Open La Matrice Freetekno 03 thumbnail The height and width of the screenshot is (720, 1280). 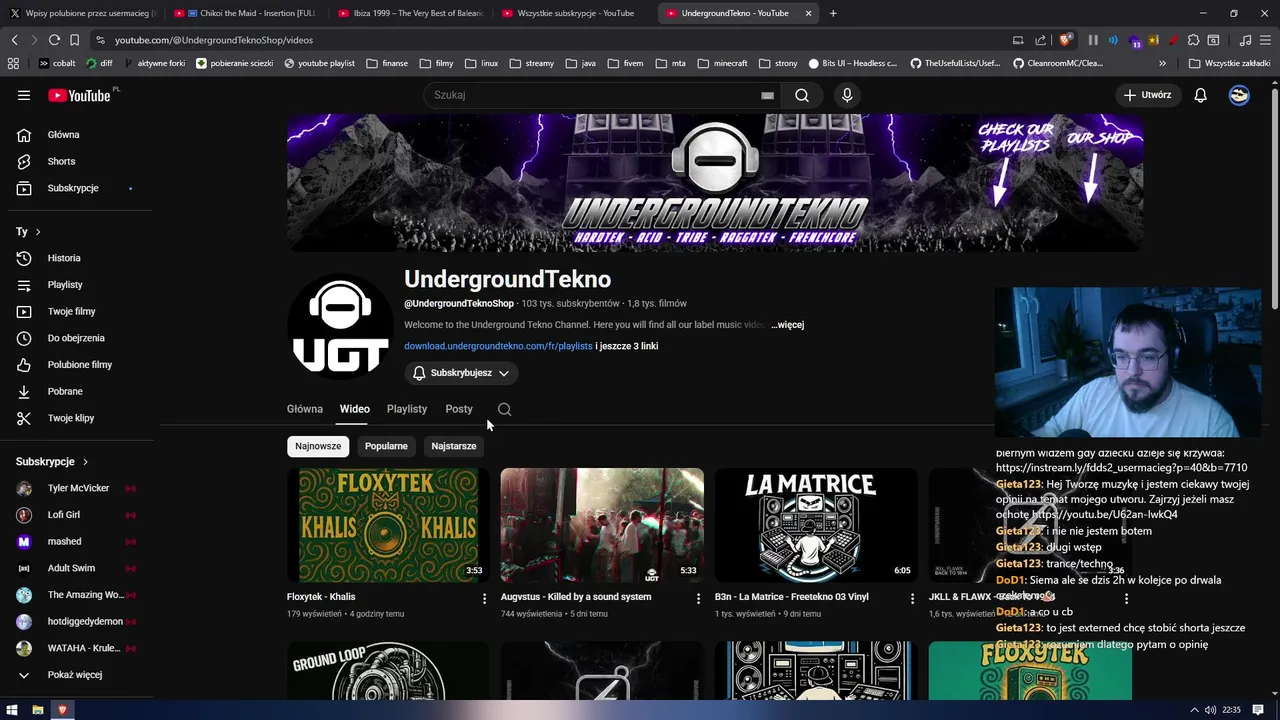(816, 525)
